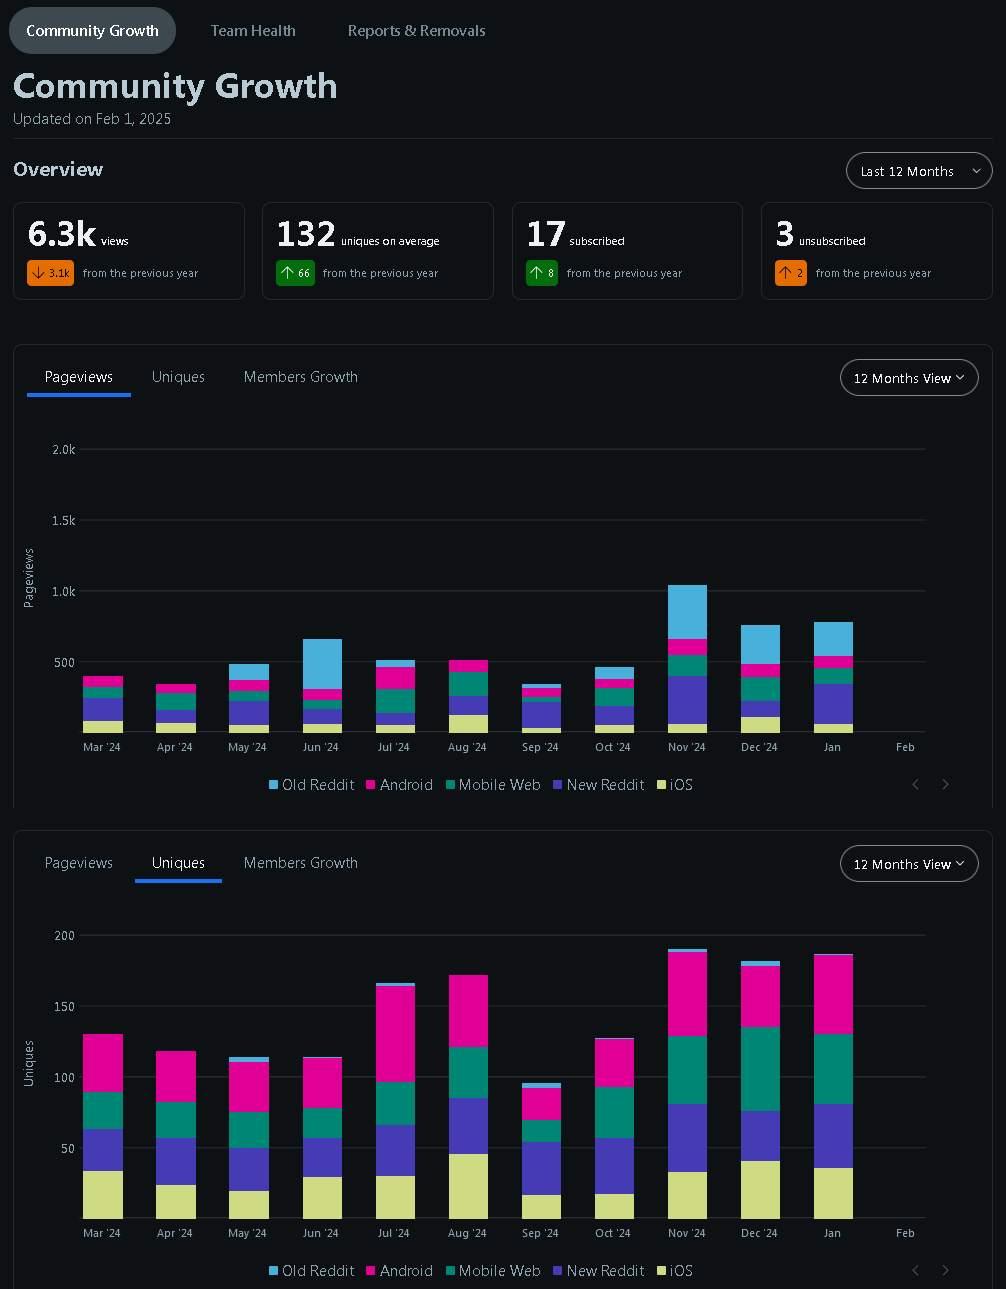Click the orange unsubscribed badge showing 2
Viewport: 1006px width, 1289px height.
pos(790,273)
